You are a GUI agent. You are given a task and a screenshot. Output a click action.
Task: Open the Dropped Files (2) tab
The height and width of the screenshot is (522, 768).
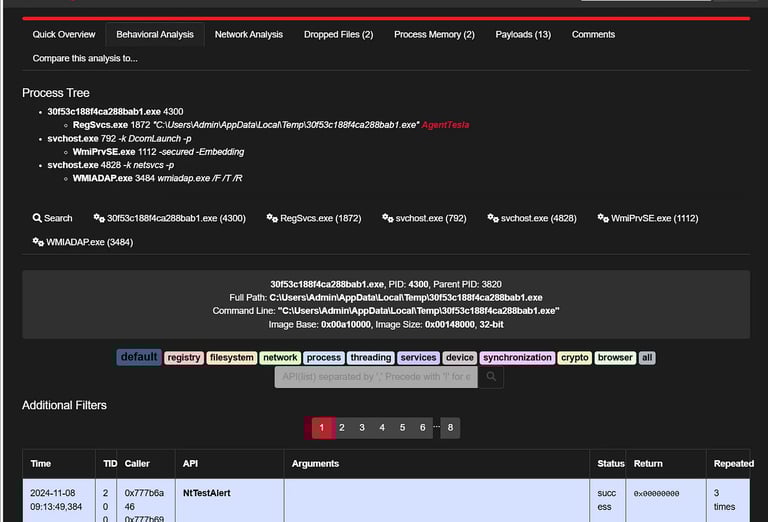[338, 35]
